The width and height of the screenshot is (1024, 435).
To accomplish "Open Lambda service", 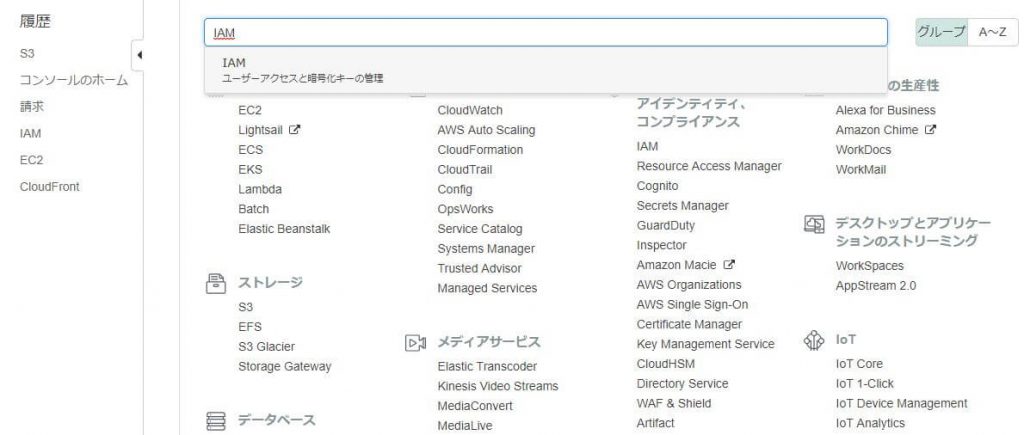I will point(260,189).
